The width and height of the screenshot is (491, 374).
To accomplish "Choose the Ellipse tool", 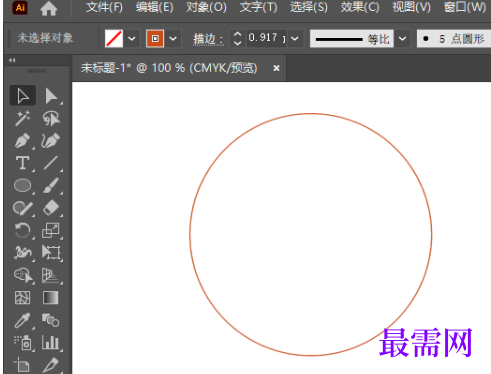I will pyautogui.click(x=22, y=186).
